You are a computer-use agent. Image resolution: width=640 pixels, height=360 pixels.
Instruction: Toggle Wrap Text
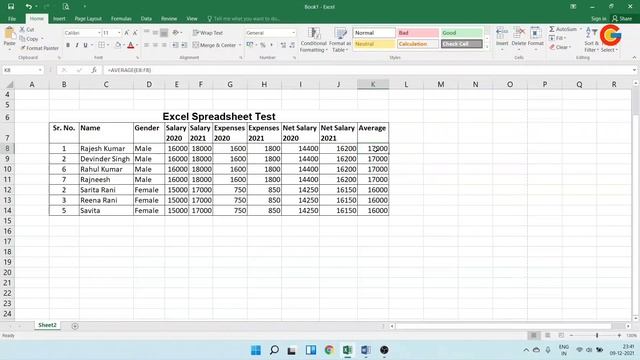208,33
